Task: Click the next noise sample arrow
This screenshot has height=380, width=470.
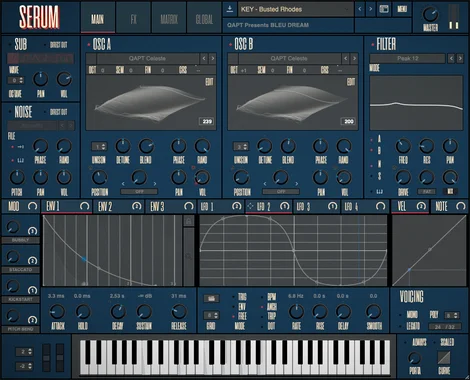Action: click(x=71, y=125)
